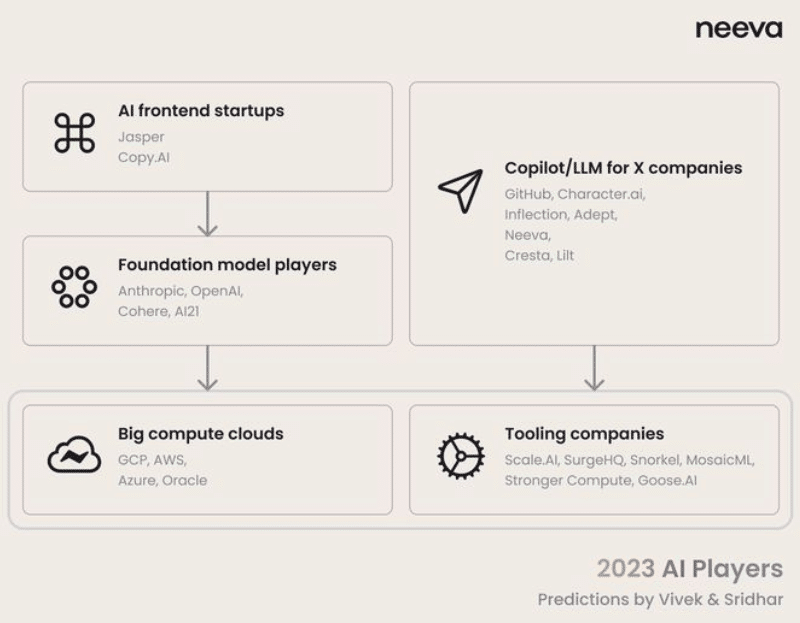Click the command symbol icon
The height and width of the screenshot is (623, 800).
click(x=74, y=133)
